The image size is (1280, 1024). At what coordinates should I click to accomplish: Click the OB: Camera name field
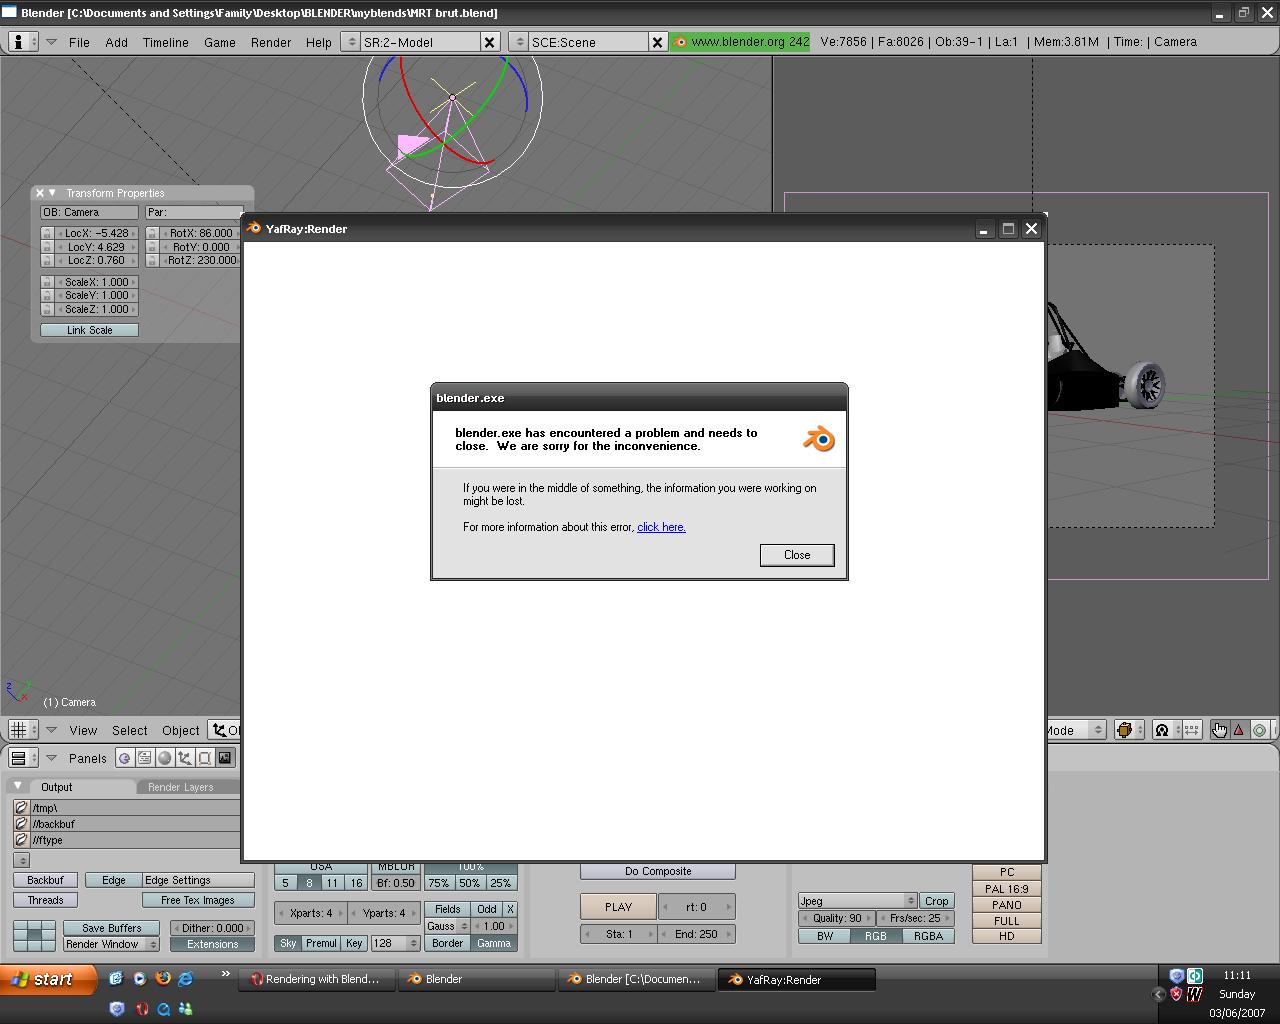point(89,212)
